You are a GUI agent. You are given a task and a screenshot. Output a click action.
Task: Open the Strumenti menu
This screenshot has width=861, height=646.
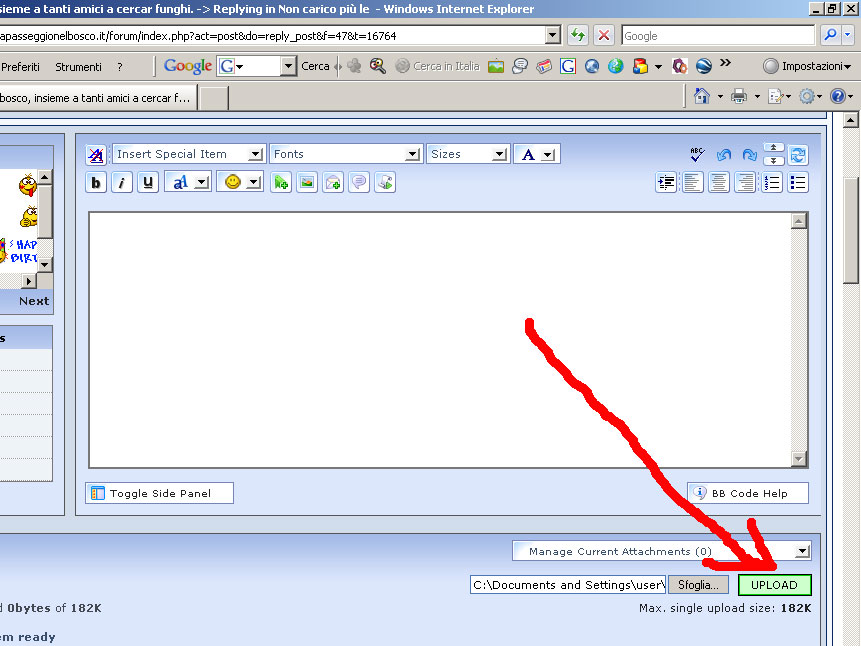coord(79,67)
